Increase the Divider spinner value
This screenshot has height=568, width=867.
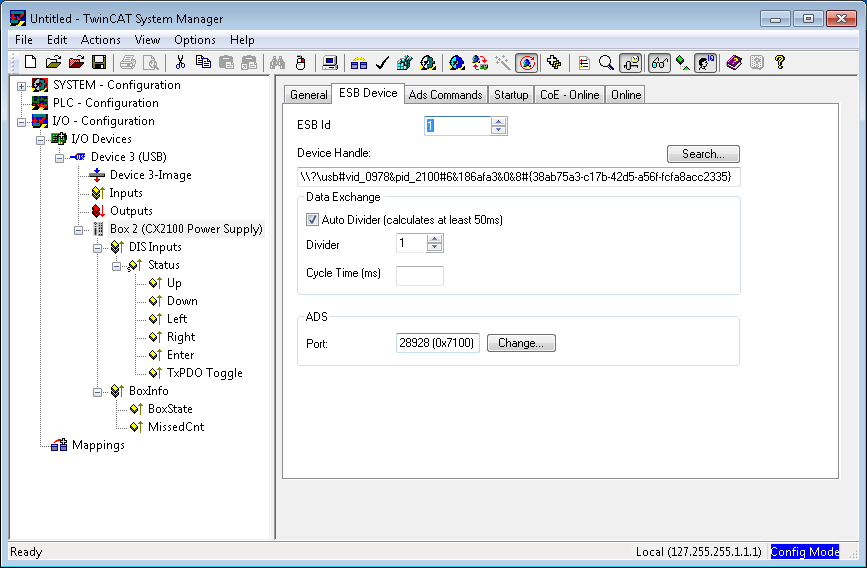click(435, 239)
